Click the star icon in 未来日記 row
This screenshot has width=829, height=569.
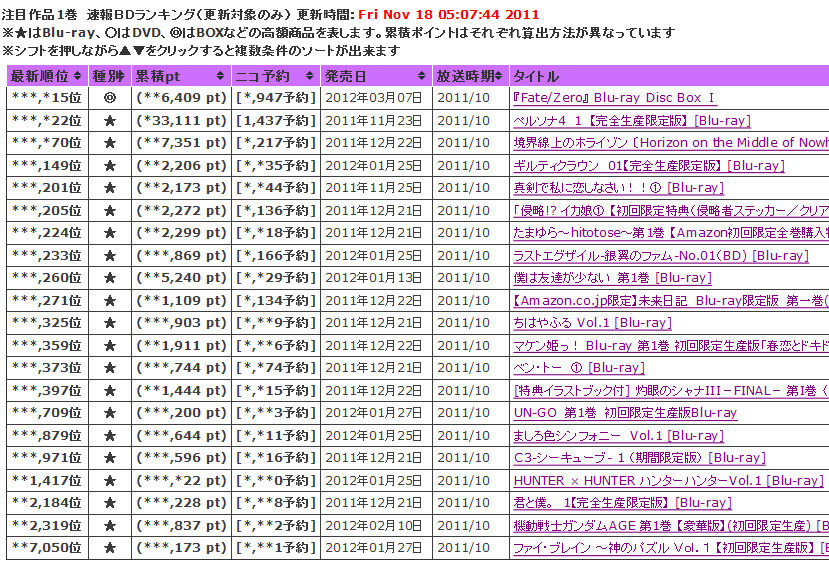click(x=110, y=300)
